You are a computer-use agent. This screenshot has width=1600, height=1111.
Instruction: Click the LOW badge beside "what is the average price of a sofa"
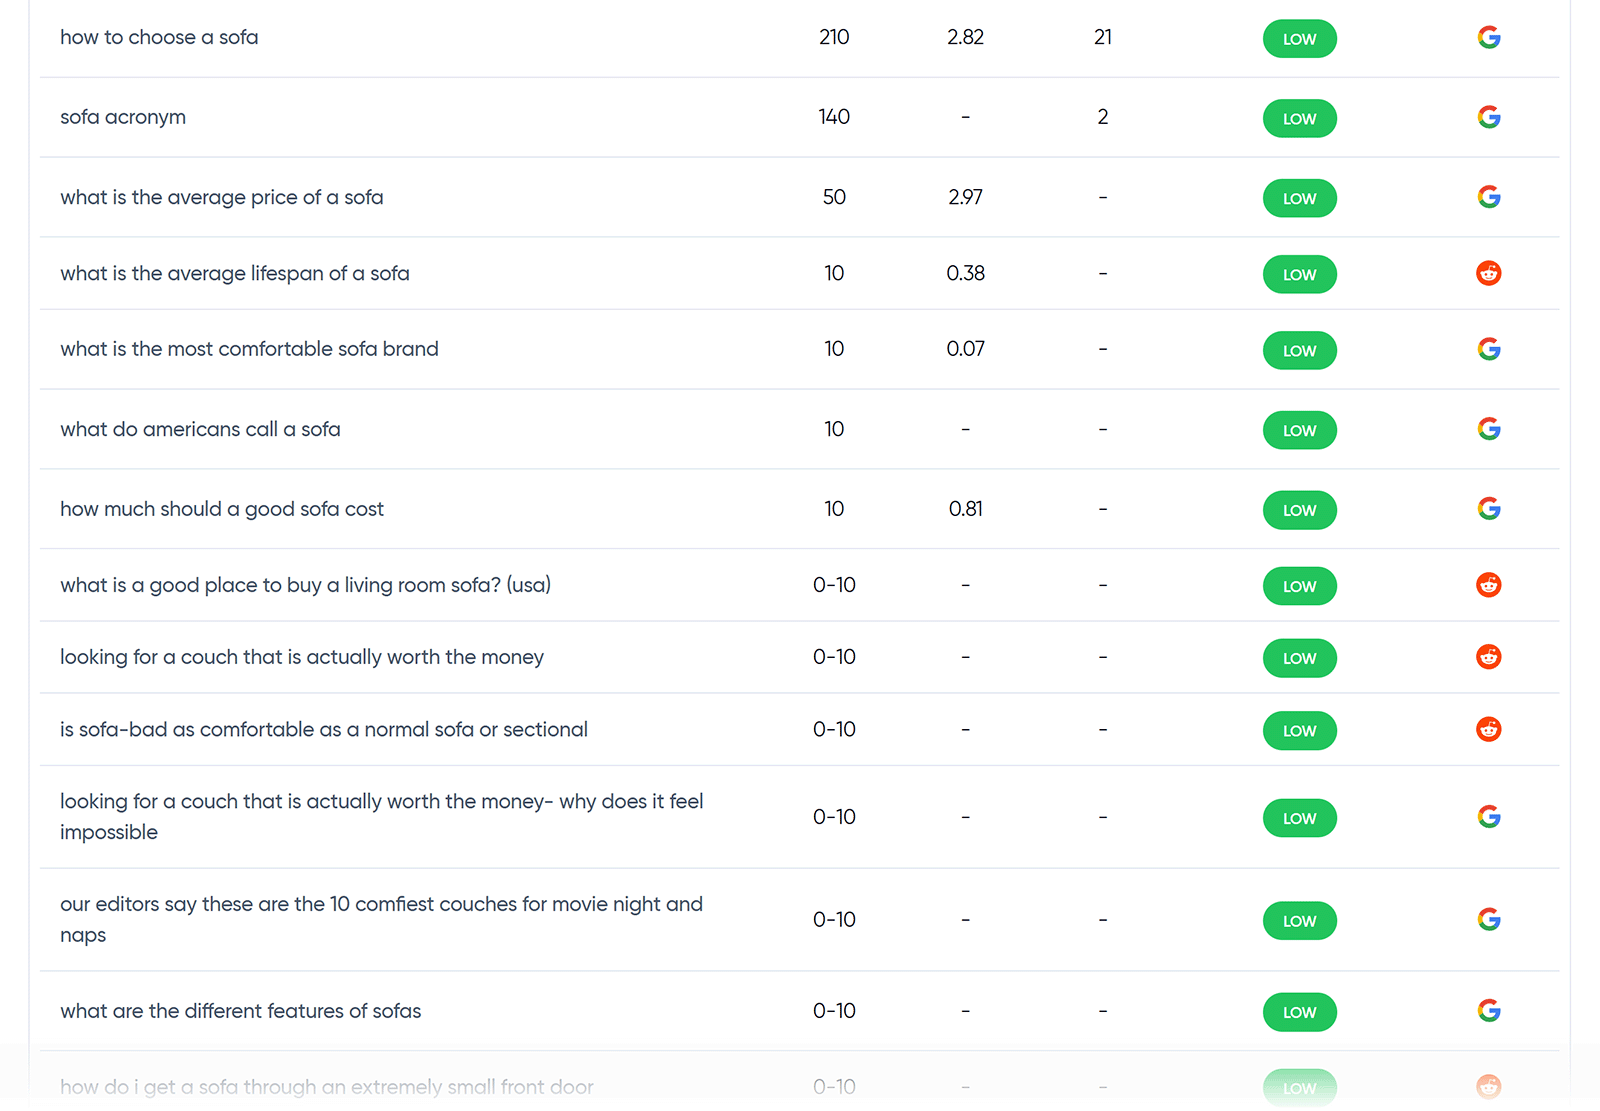[x=1299, y=198]
